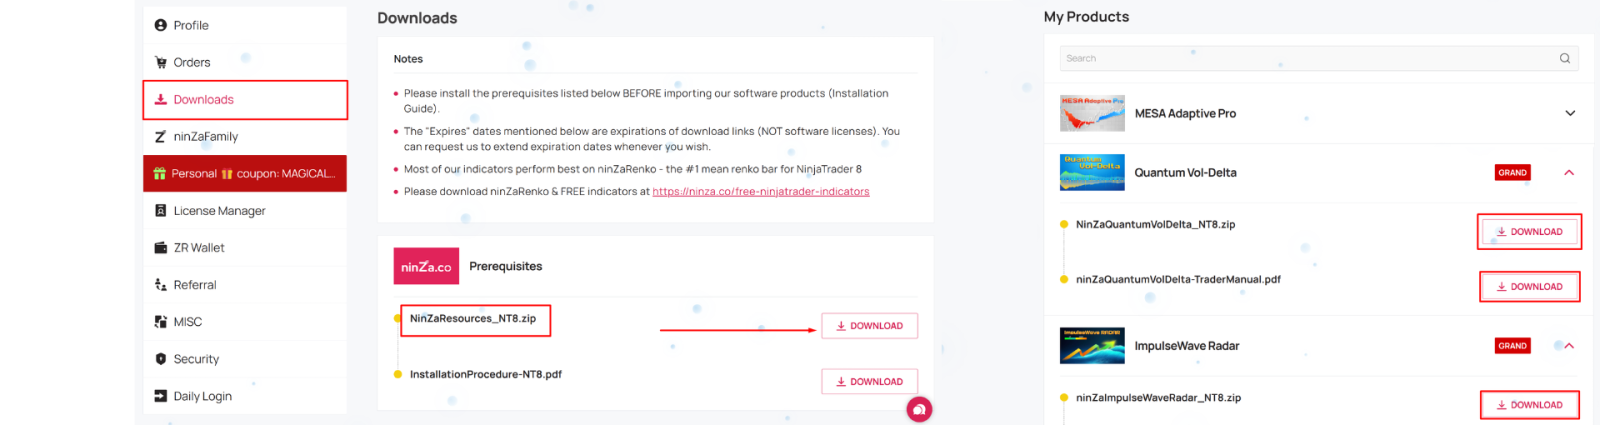
Task: Click the My Products search field
Action: 1319,58
